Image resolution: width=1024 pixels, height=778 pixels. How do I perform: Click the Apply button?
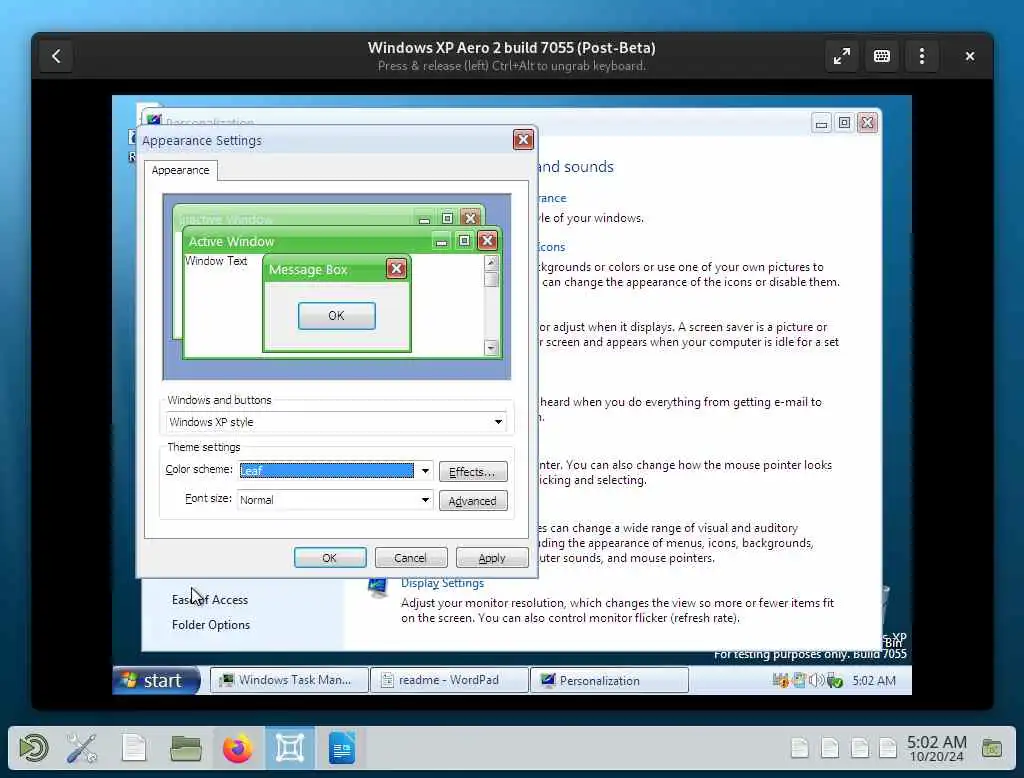coord(492,558)
